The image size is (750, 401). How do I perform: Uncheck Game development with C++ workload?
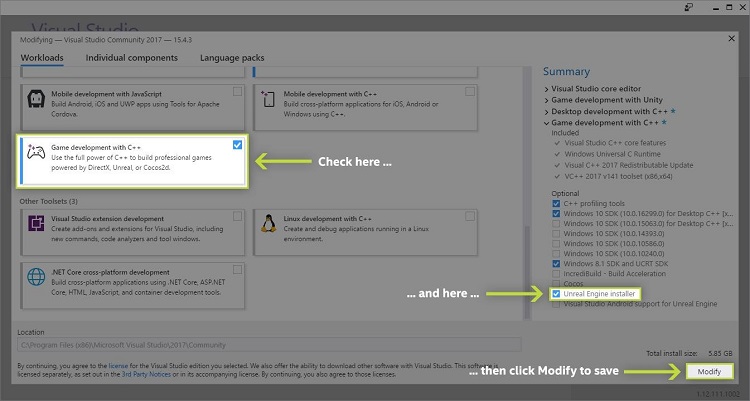[x=237, y=145]
